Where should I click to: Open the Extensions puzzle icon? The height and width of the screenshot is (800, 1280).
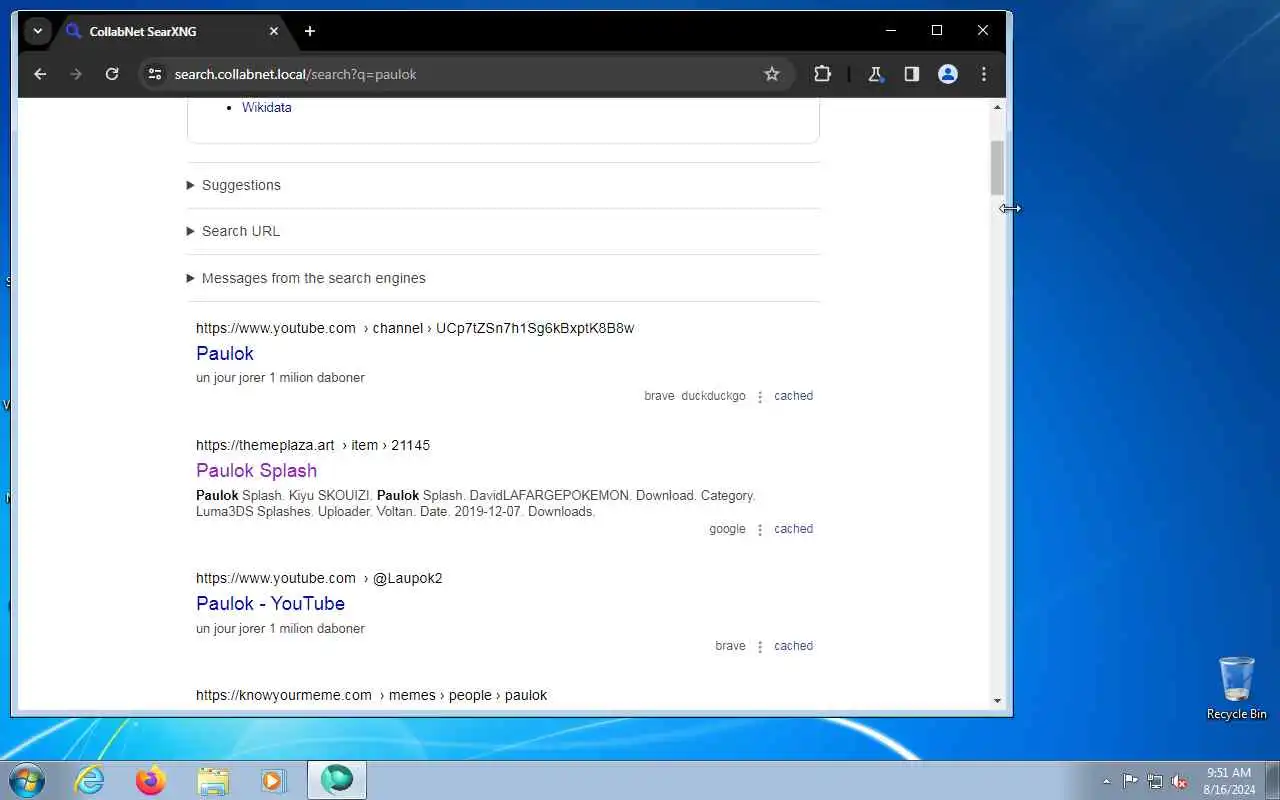pos(822,74)
